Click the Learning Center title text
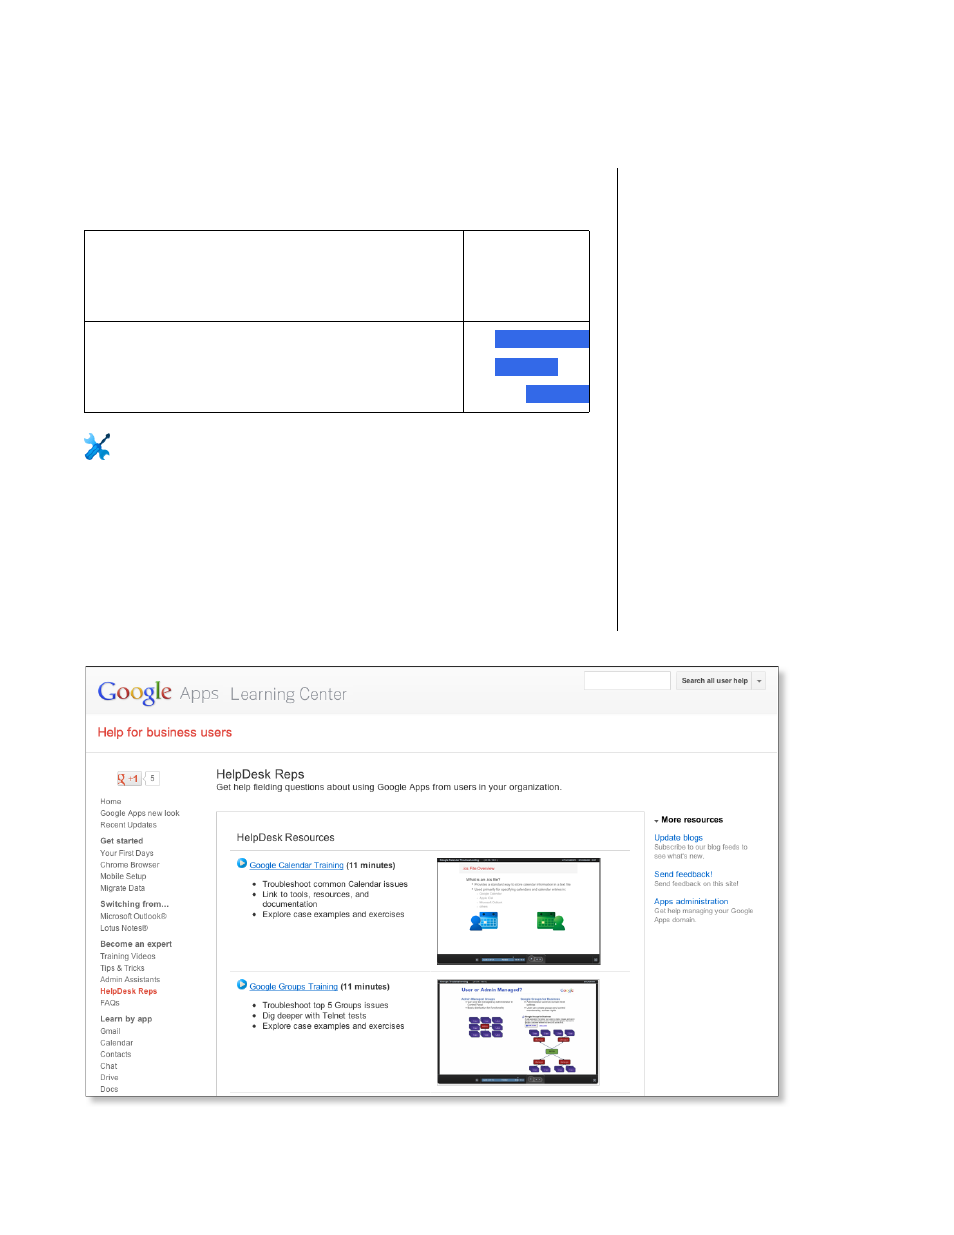The image size is (954, 1235). (288, 694)
